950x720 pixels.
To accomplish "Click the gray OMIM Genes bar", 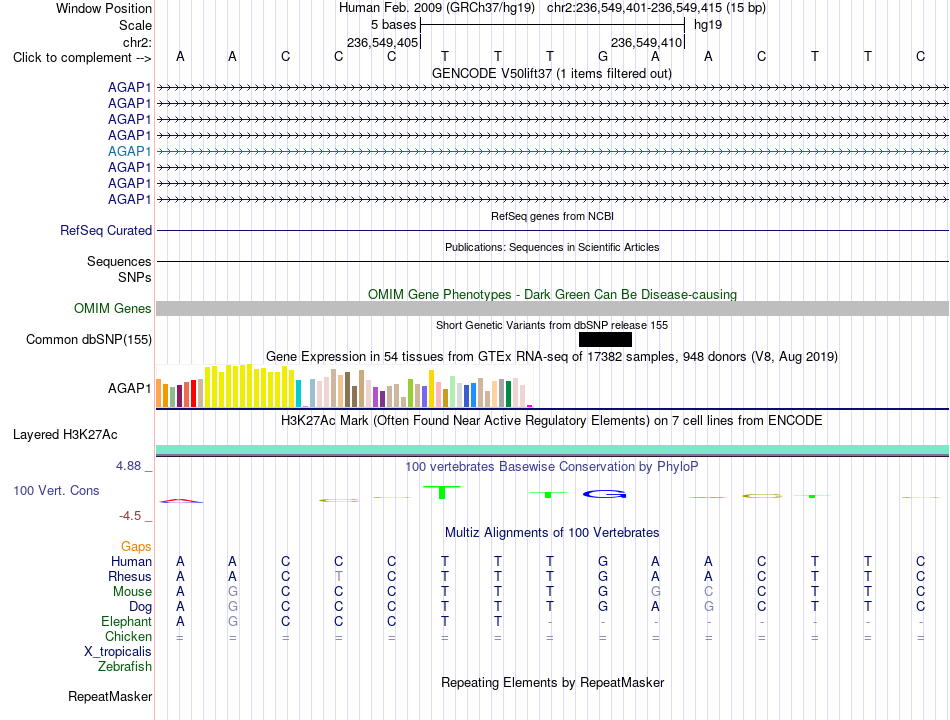I will pyautogui.click(x=552, y=308).
